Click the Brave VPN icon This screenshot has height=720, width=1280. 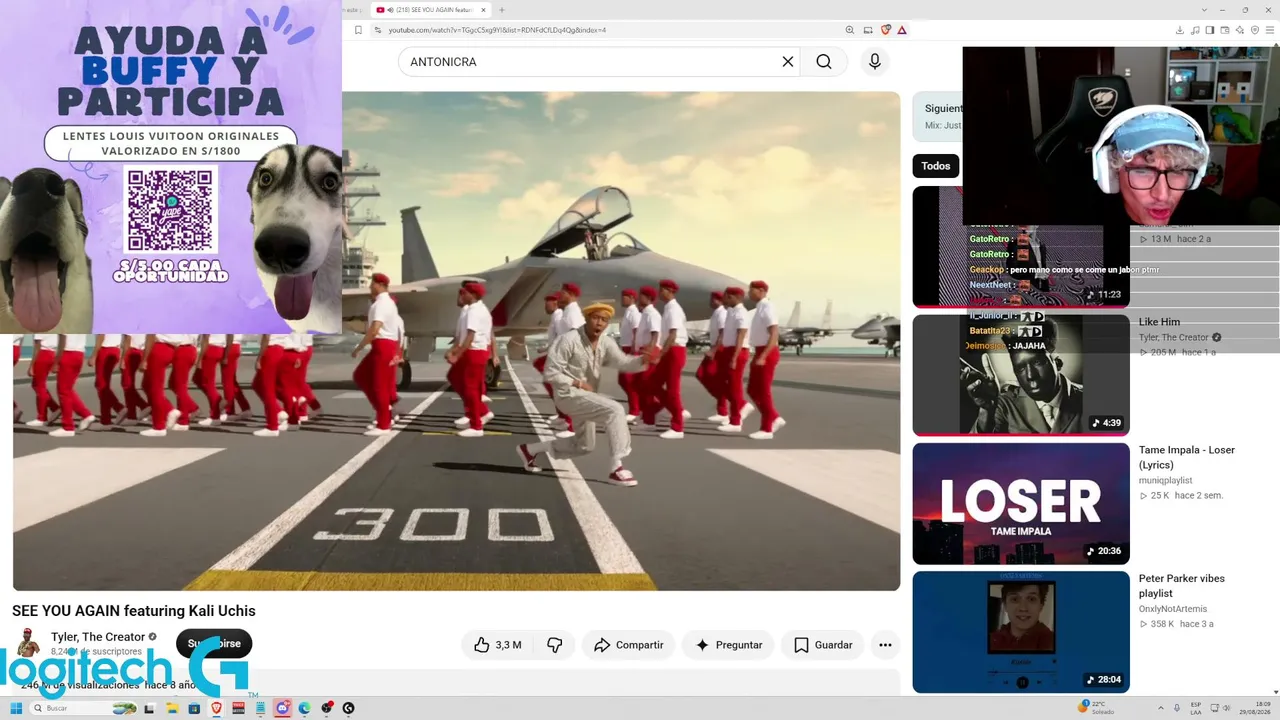(1255, 30)
